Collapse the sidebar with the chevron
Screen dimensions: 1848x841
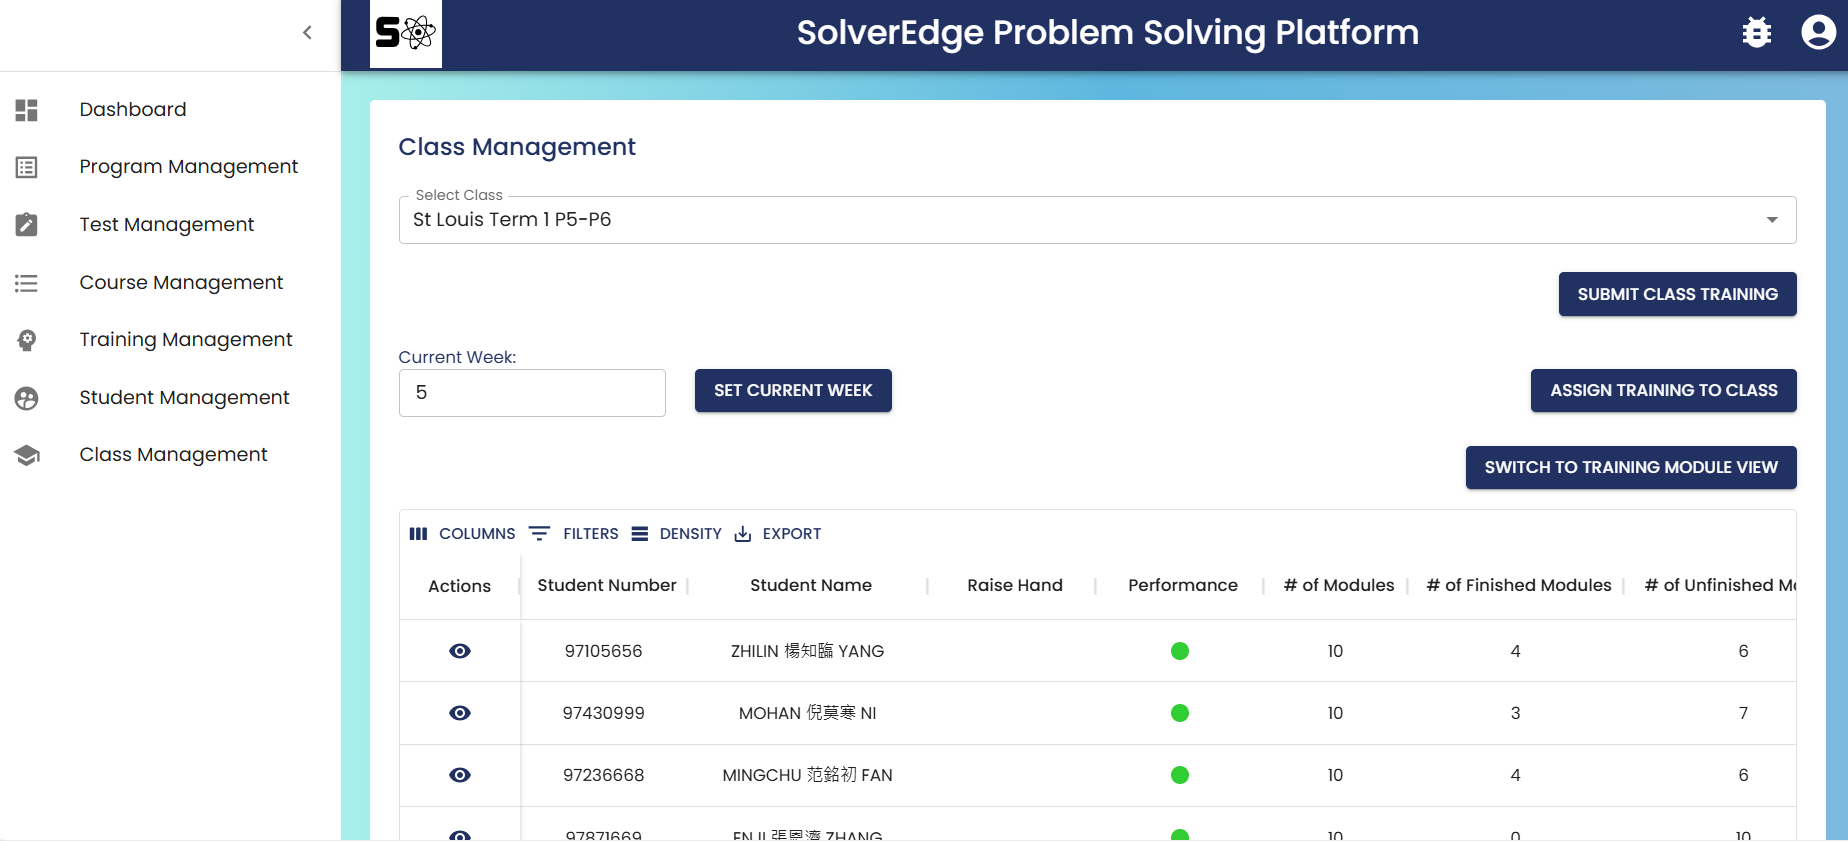pyautogui.click(x=307, y=33)
